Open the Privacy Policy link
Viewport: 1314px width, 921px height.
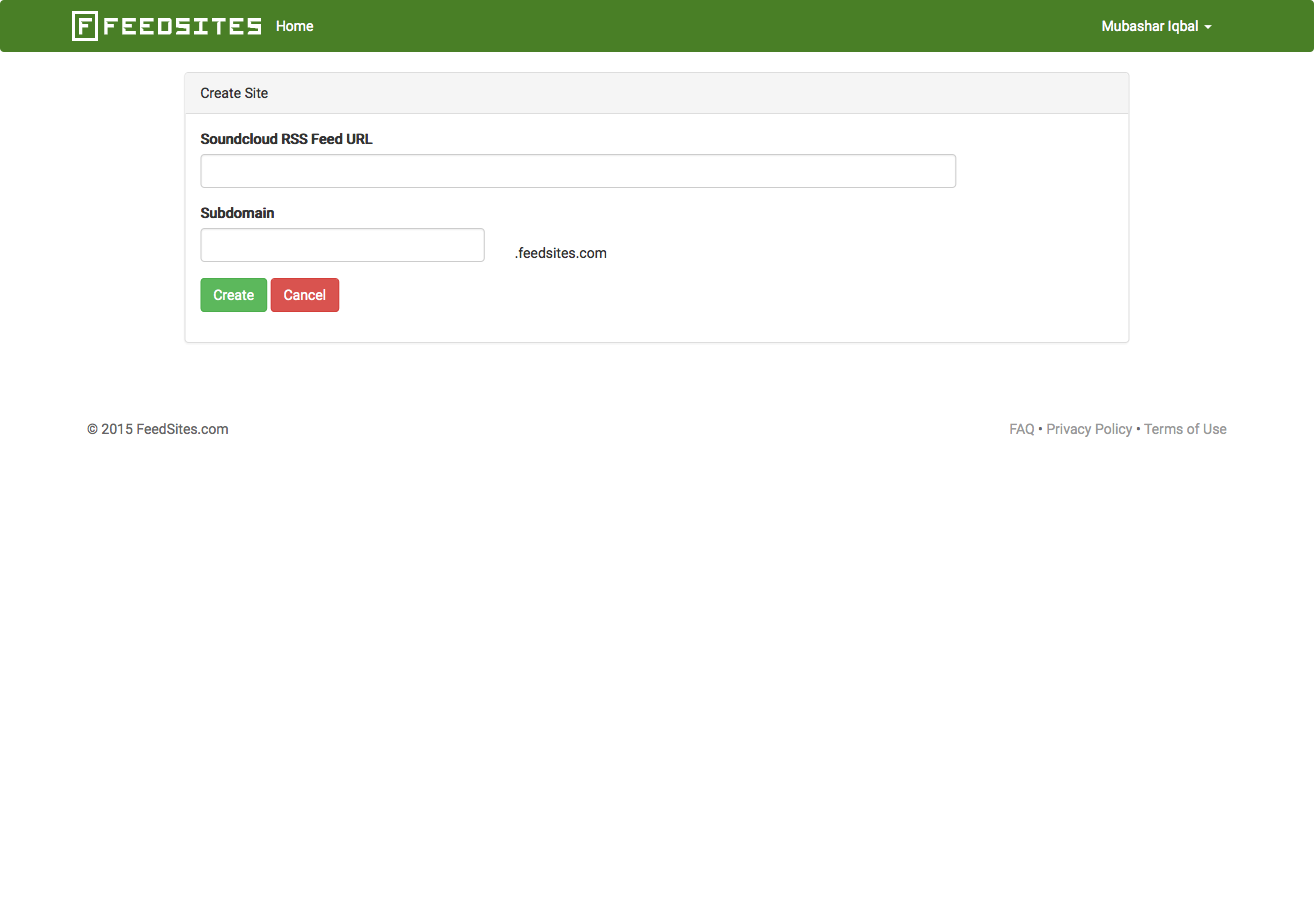click(x=1089, y=428)
